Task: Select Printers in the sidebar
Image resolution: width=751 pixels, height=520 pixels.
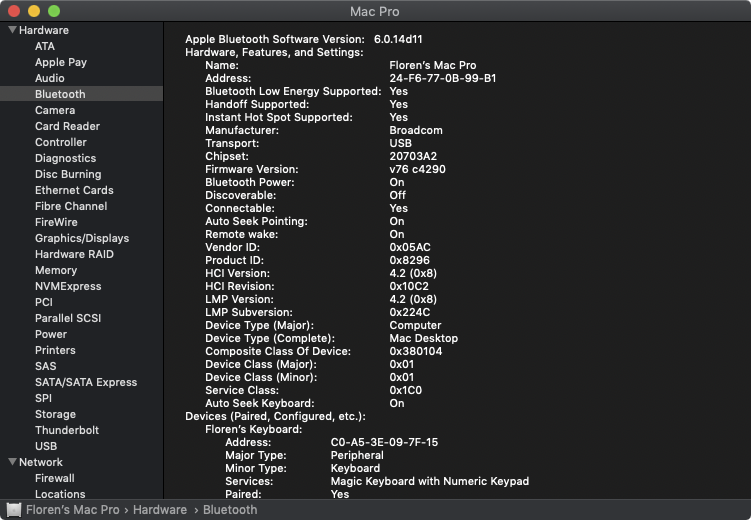Action: [55, 350]
